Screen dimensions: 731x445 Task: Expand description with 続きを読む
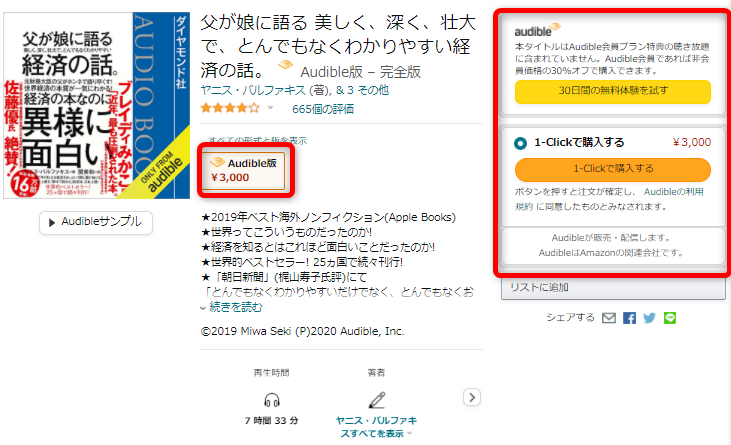[x=235, y=307]
